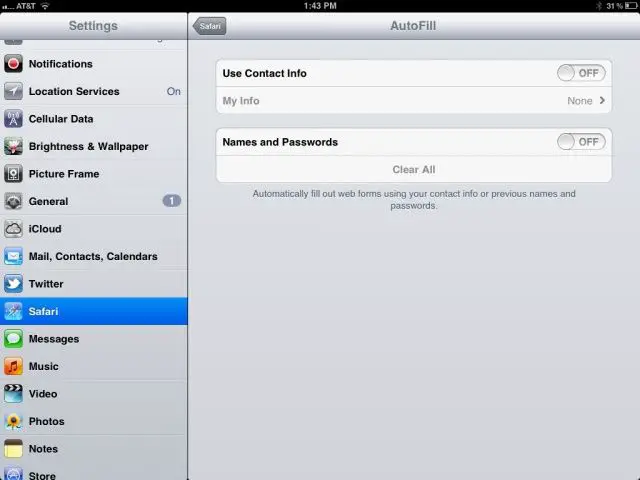Tap the Settings header title
The width and height of the screenshot is (640, 480).
point(93,26)
